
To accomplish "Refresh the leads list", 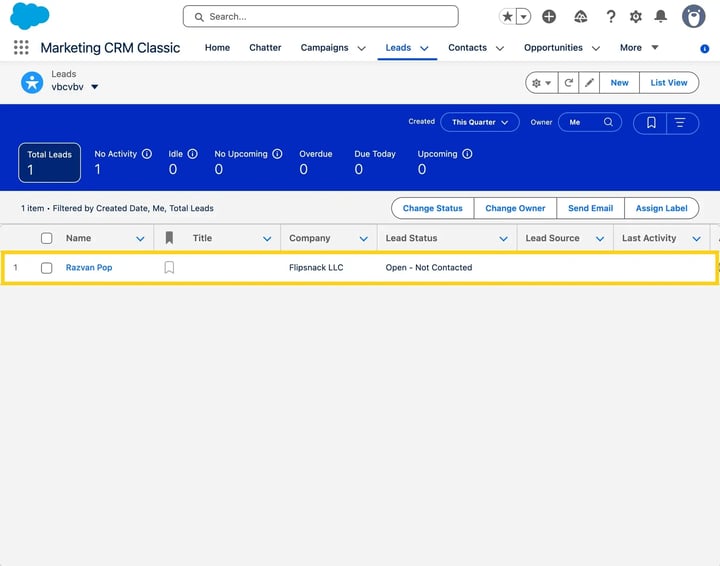I will 568,83.
